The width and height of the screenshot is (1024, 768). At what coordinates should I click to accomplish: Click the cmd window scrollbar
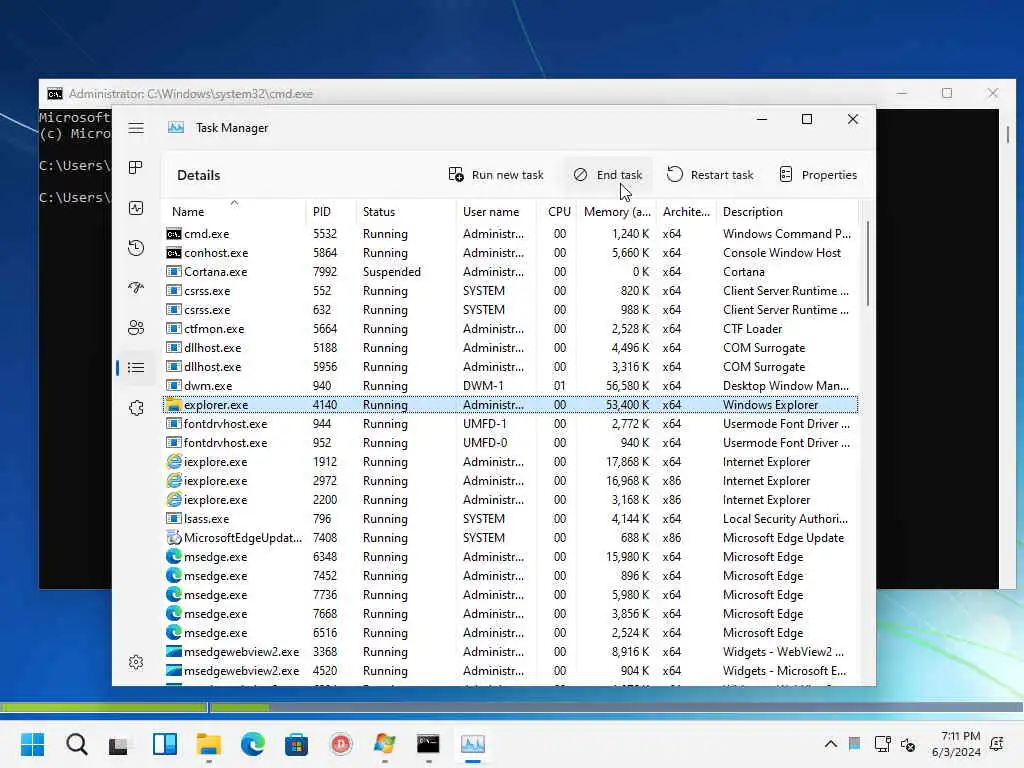1008,135
